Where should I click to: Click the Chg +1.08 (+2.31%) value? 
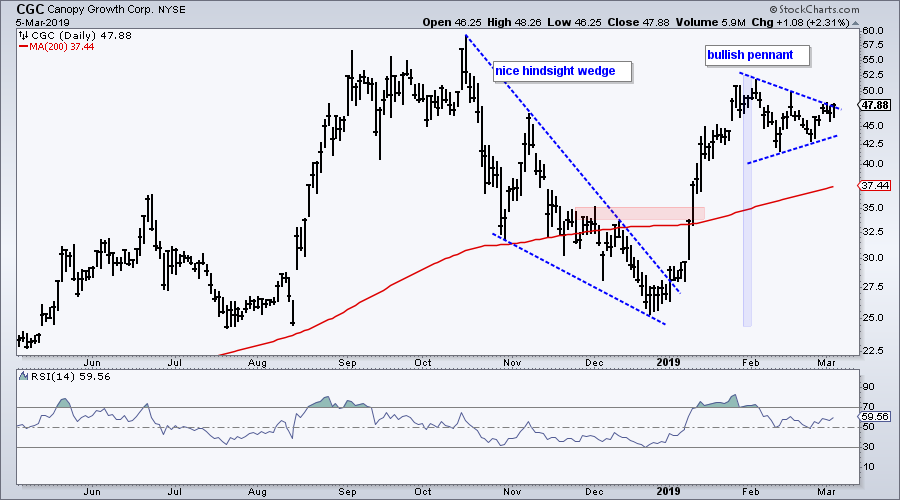[800, 22]
